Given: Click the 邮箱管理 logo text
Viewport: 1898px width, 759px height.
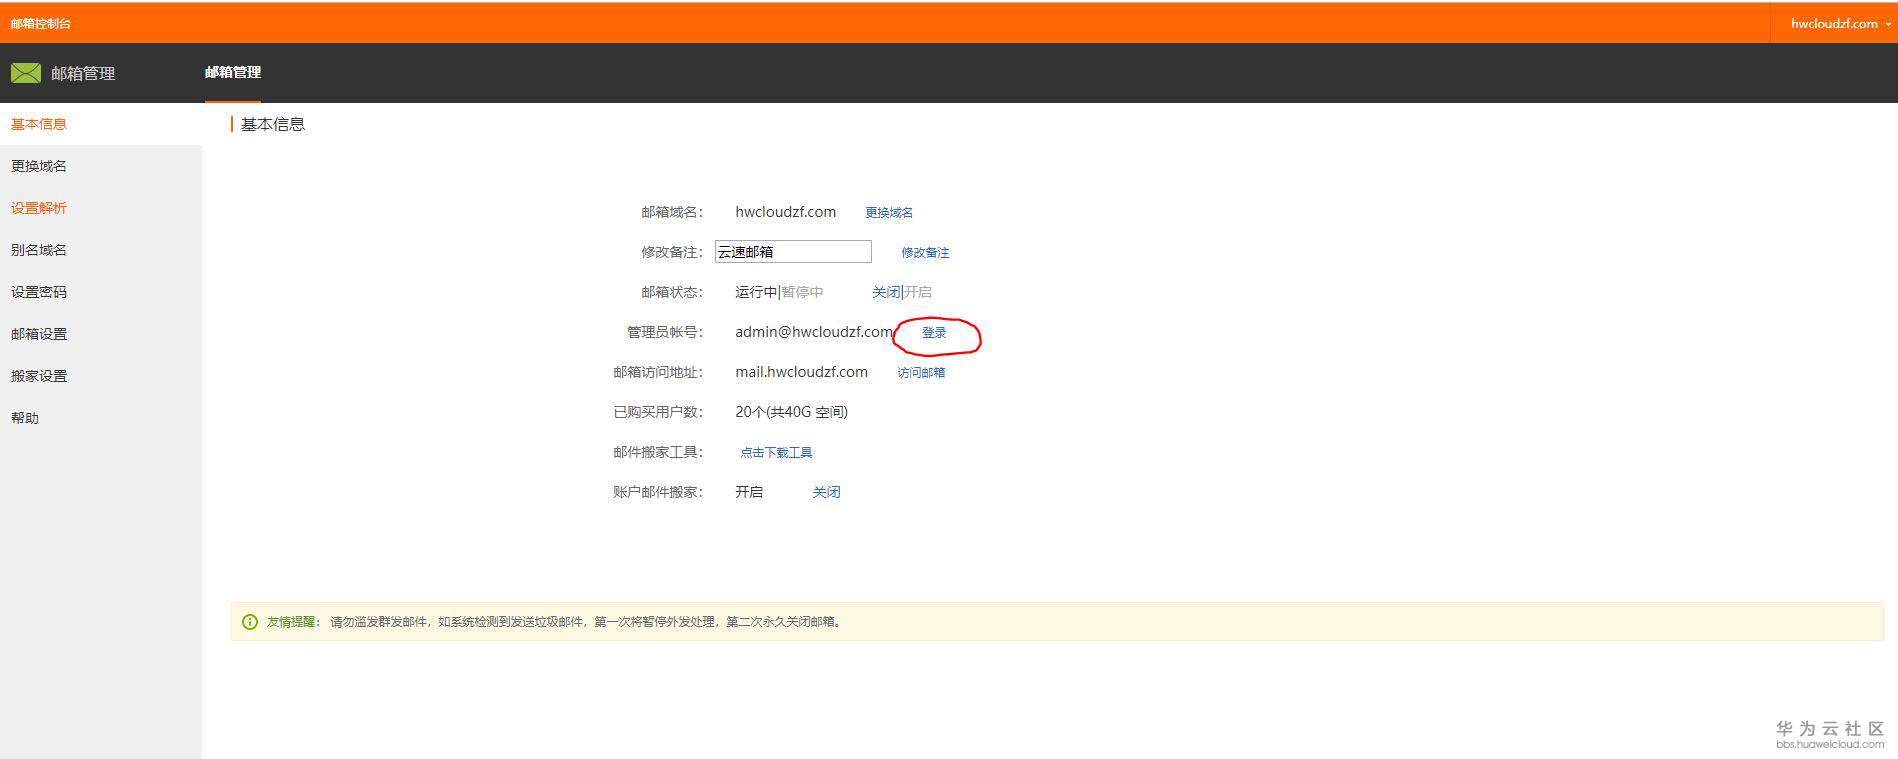Looking at the screenshot, I should (83, 73).
